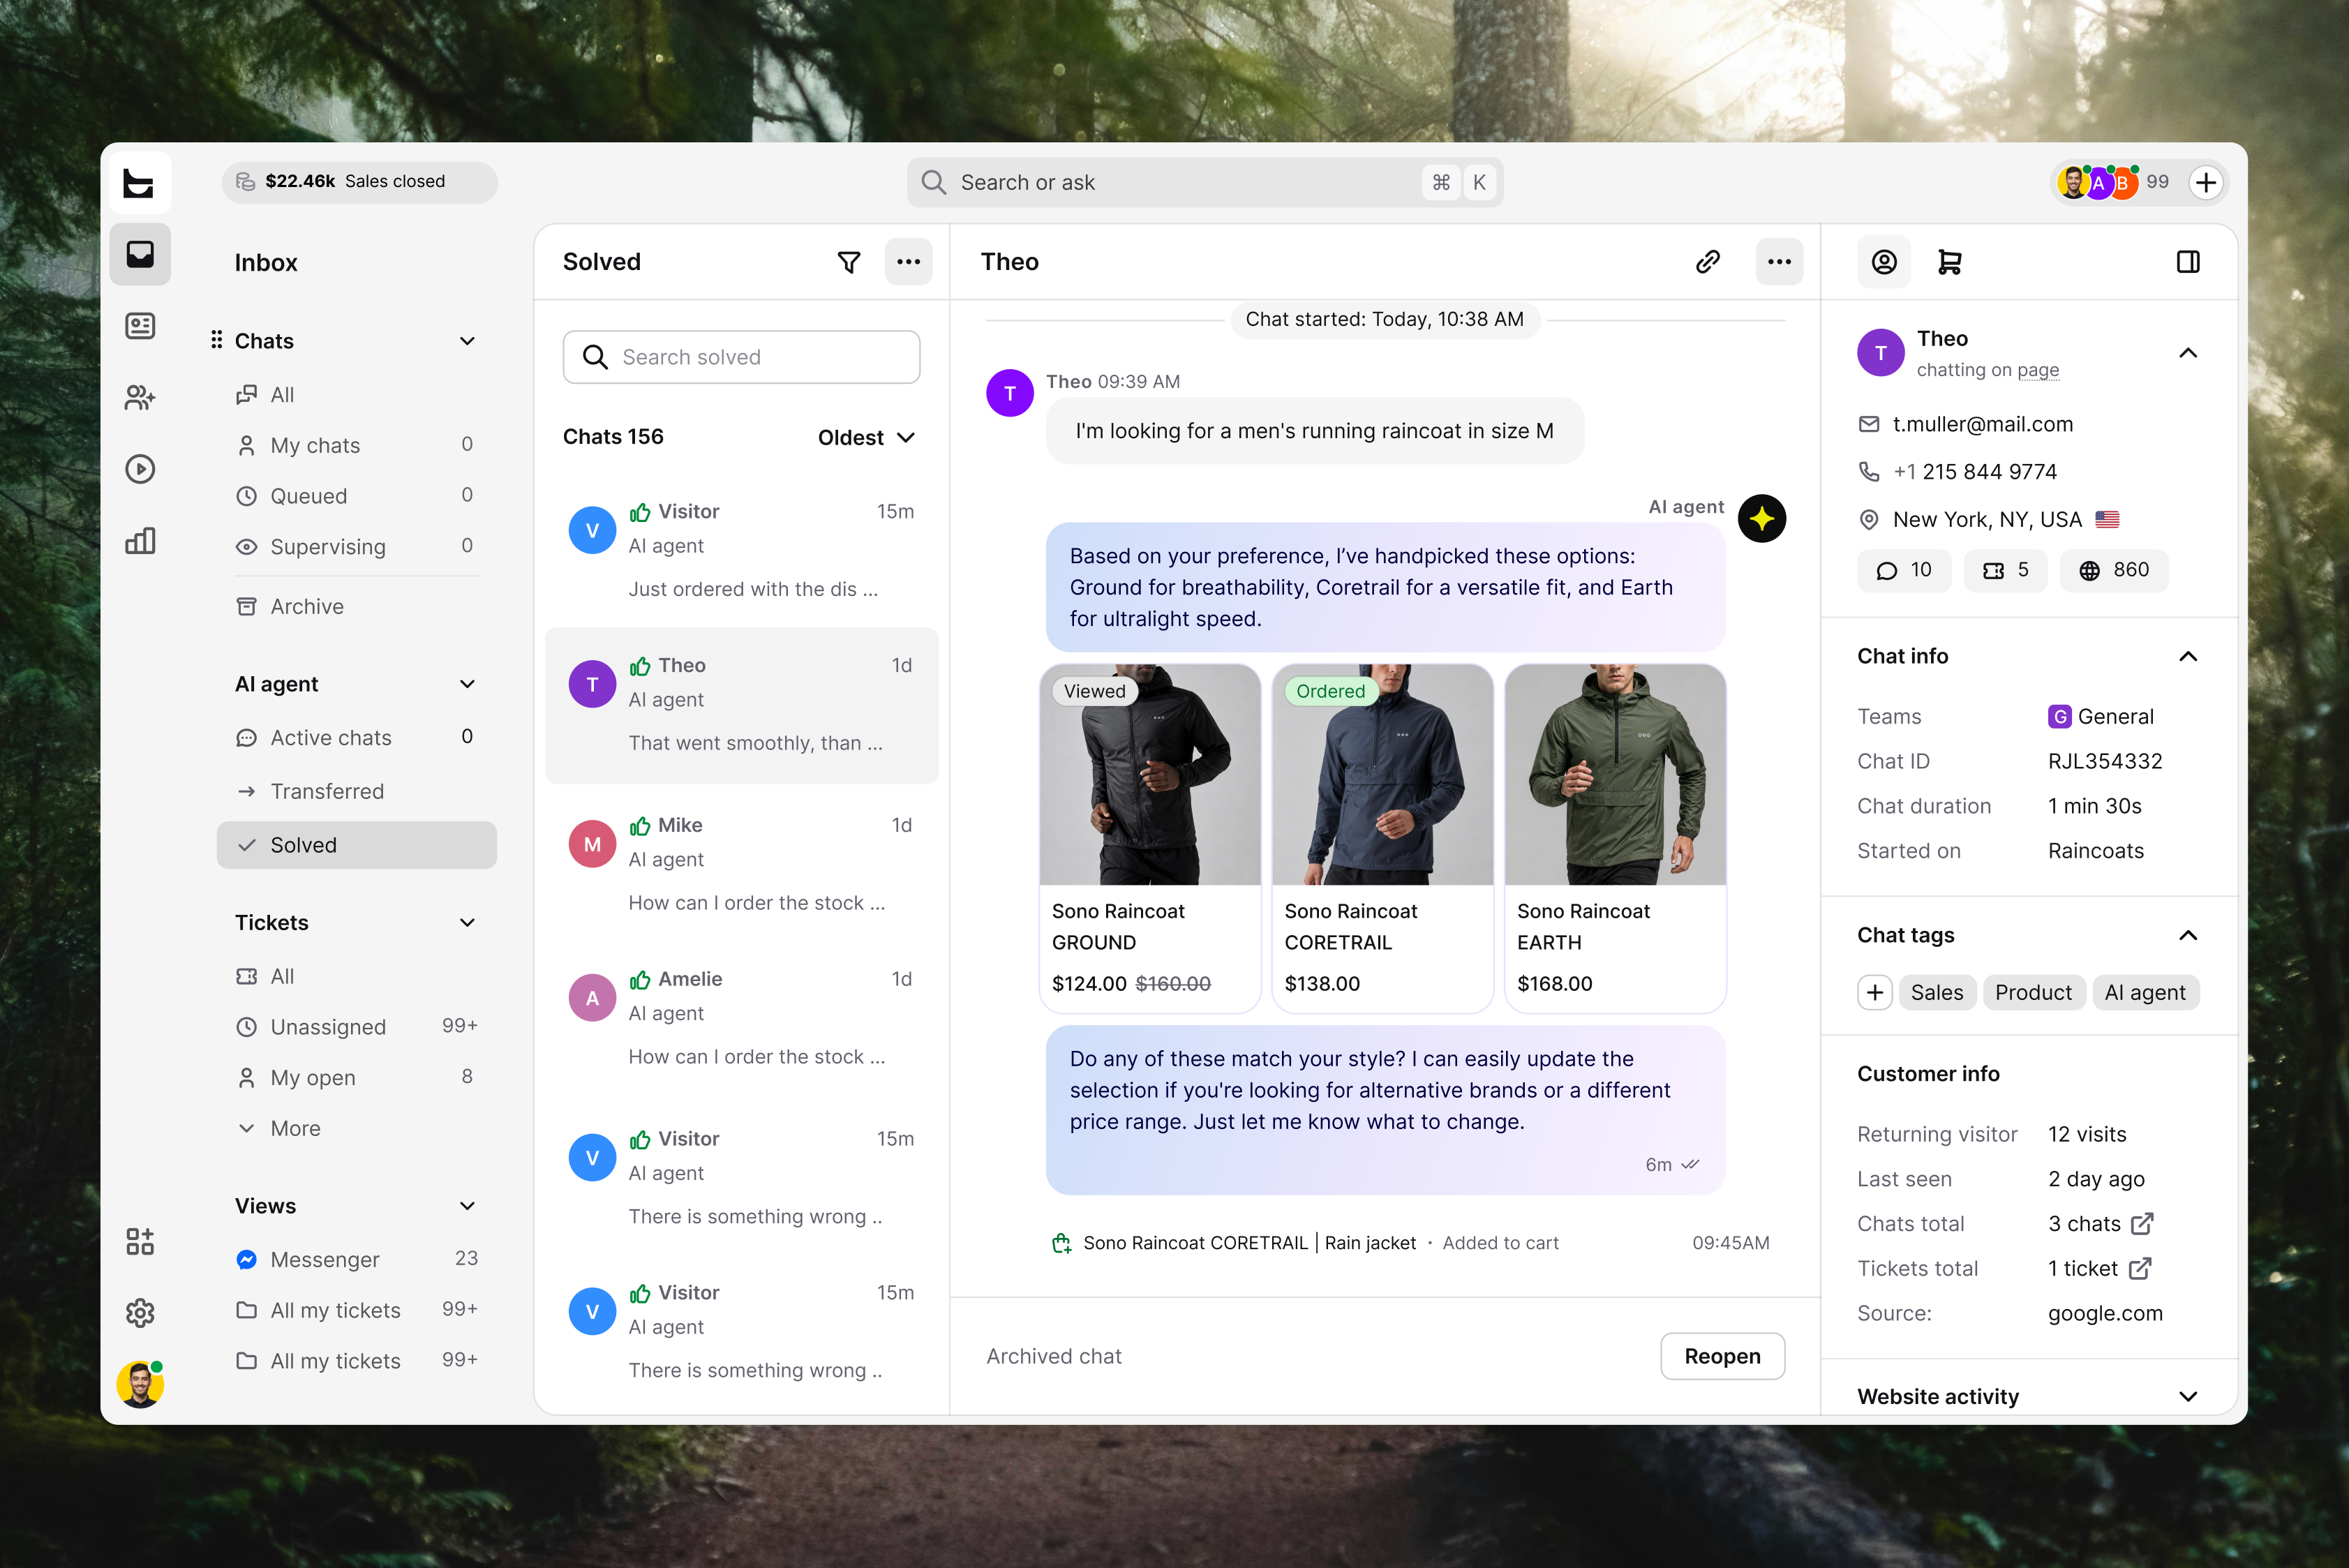The height and width of the screenshot is (1568, 2349).
Task: Open the apps marketplace grid icon
Action: pos(140,1241)
